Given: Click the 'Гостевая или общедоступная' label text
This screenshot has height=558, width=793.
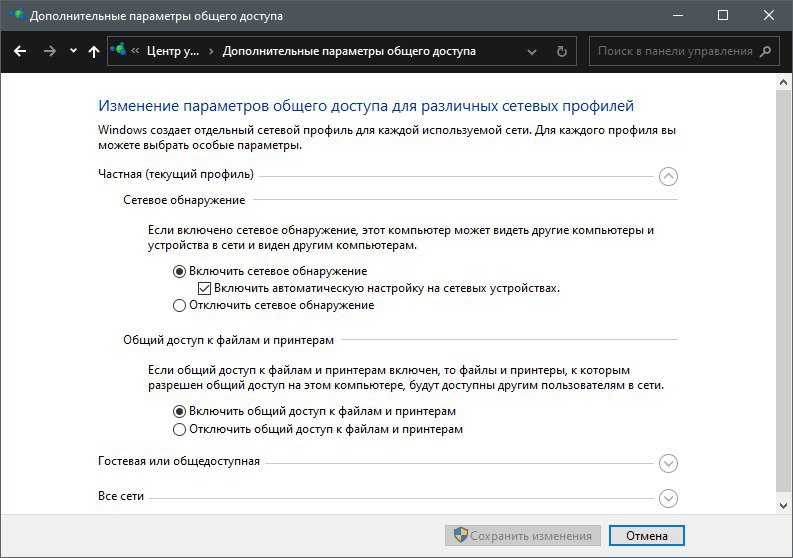Looking at the screenshot, I should coord(179,461).
